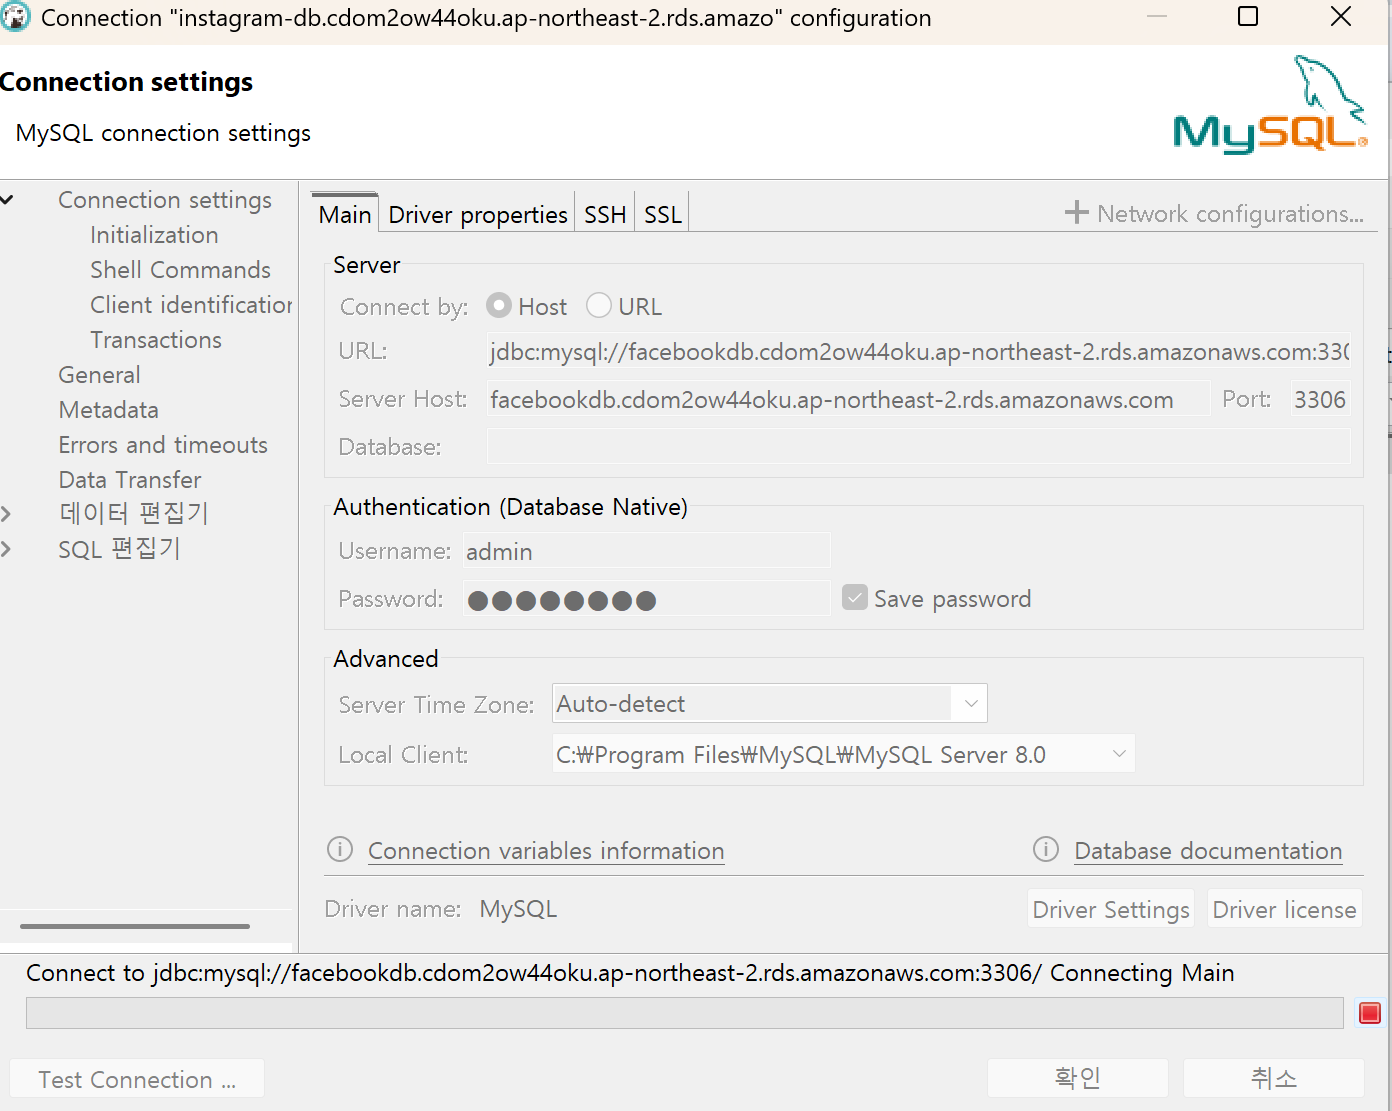Open Connection variables information link
The width and height of the screenshot is (1392, 1111).
tap(546, 851)
